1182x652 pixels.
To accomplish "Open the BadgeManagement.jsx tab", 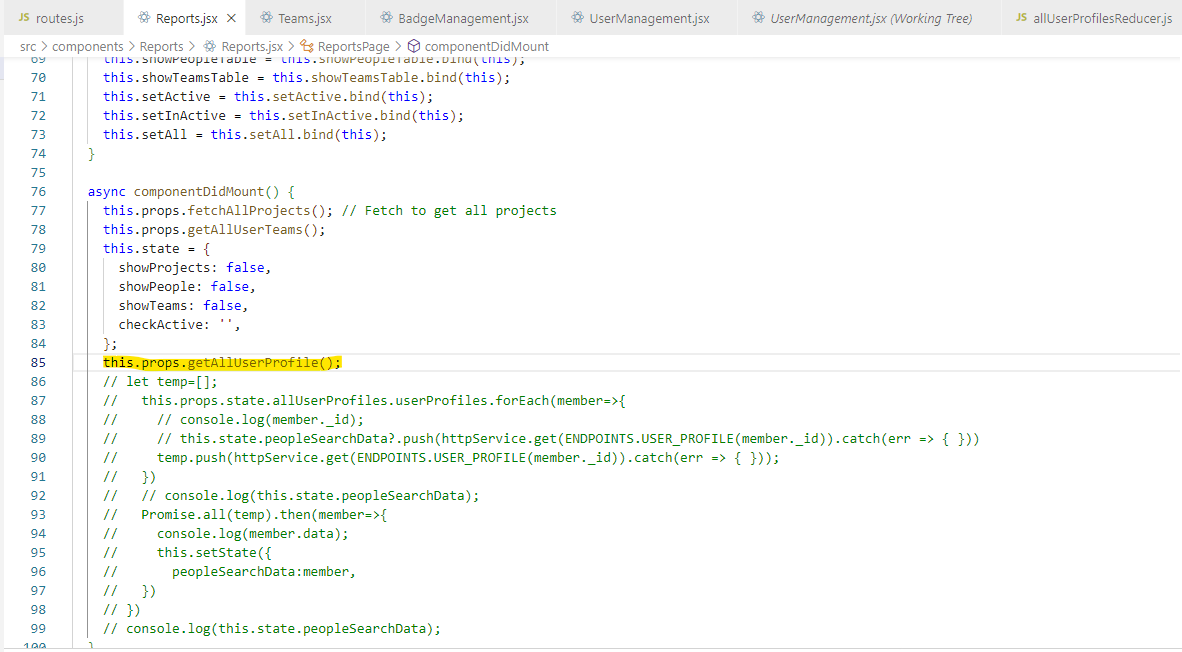I will pyautogui.click(x=463, y=18).
